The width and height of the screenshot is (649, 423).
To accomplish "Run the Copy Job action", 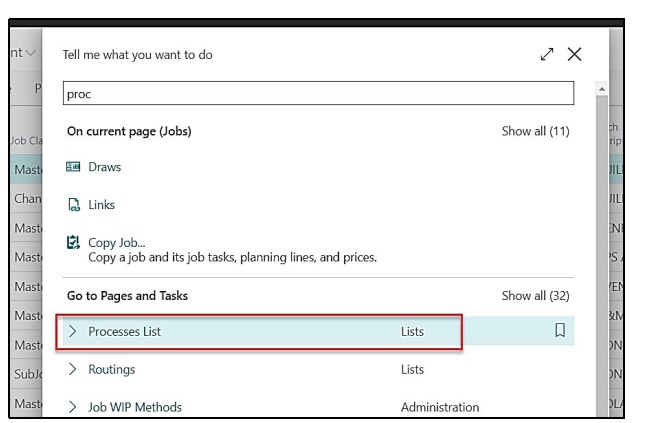I will coord(117,243).
